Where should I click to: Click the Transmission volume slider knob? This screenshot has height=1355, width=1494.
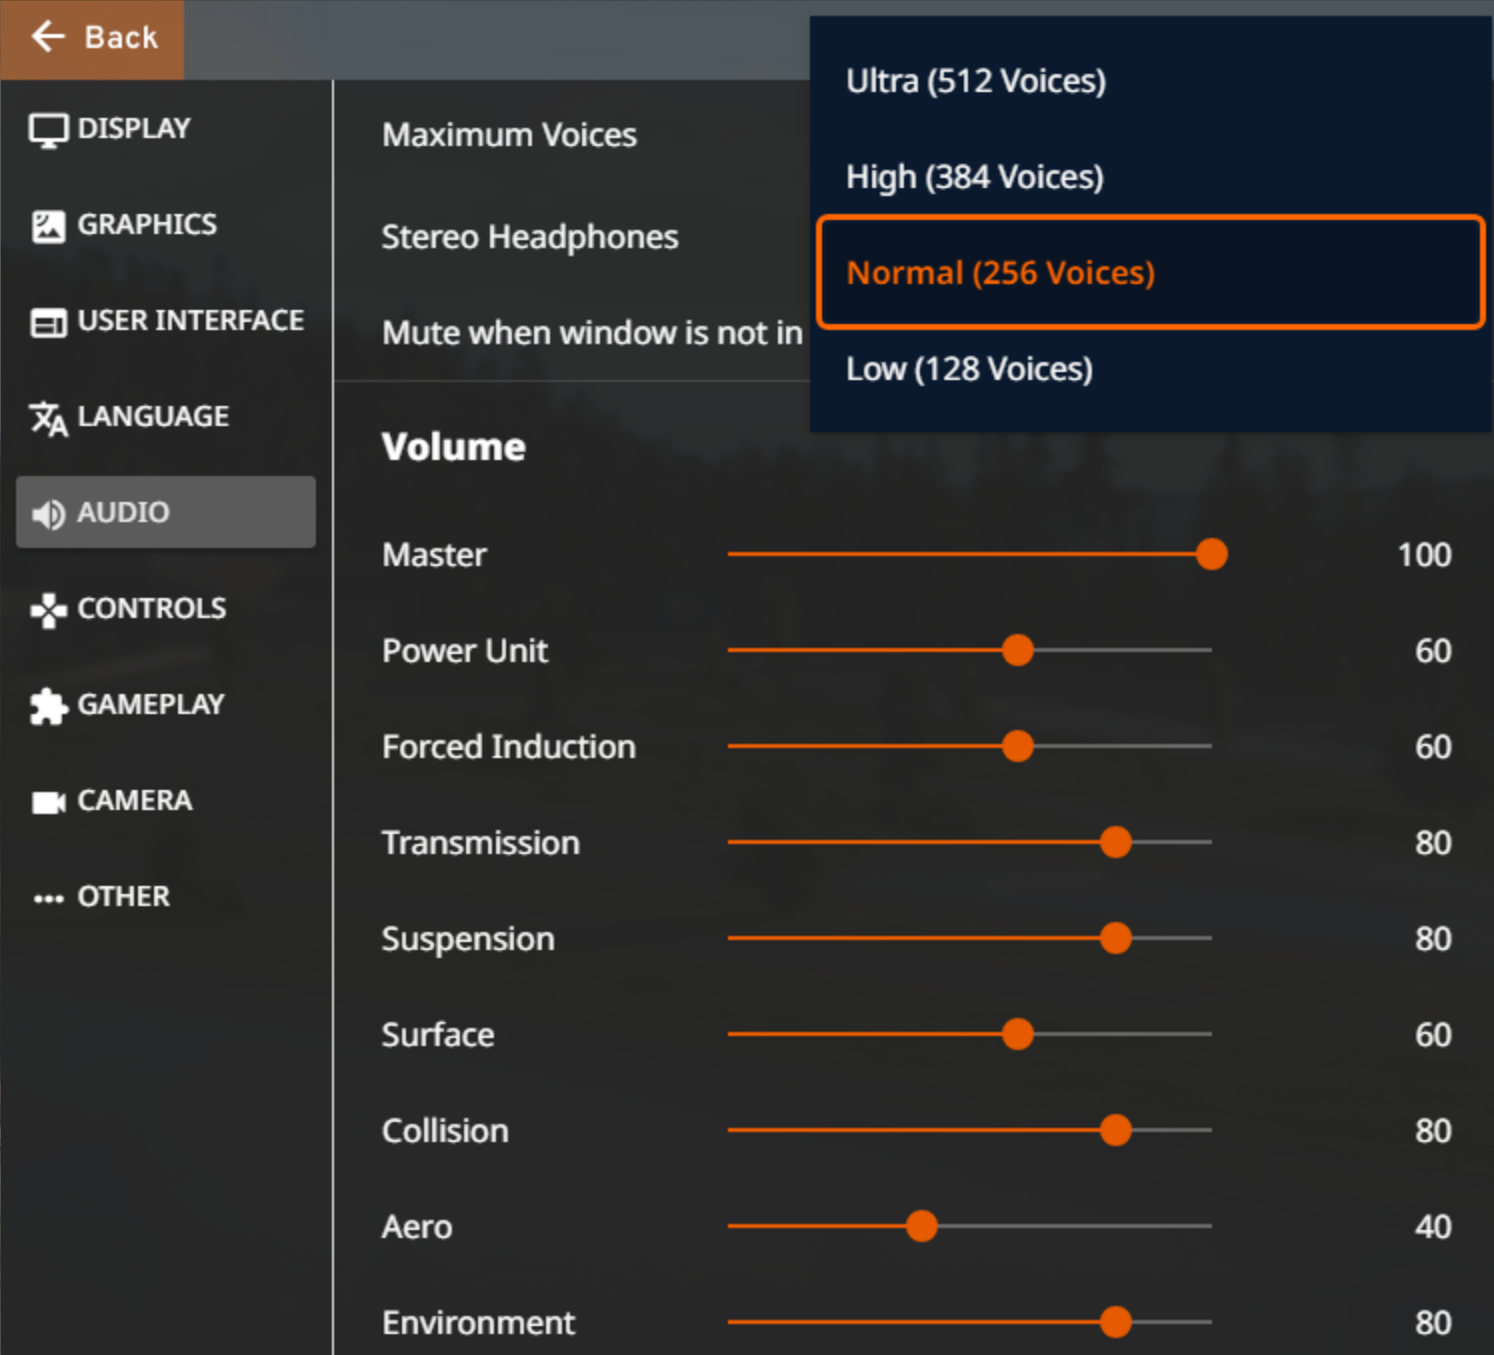1115,842
